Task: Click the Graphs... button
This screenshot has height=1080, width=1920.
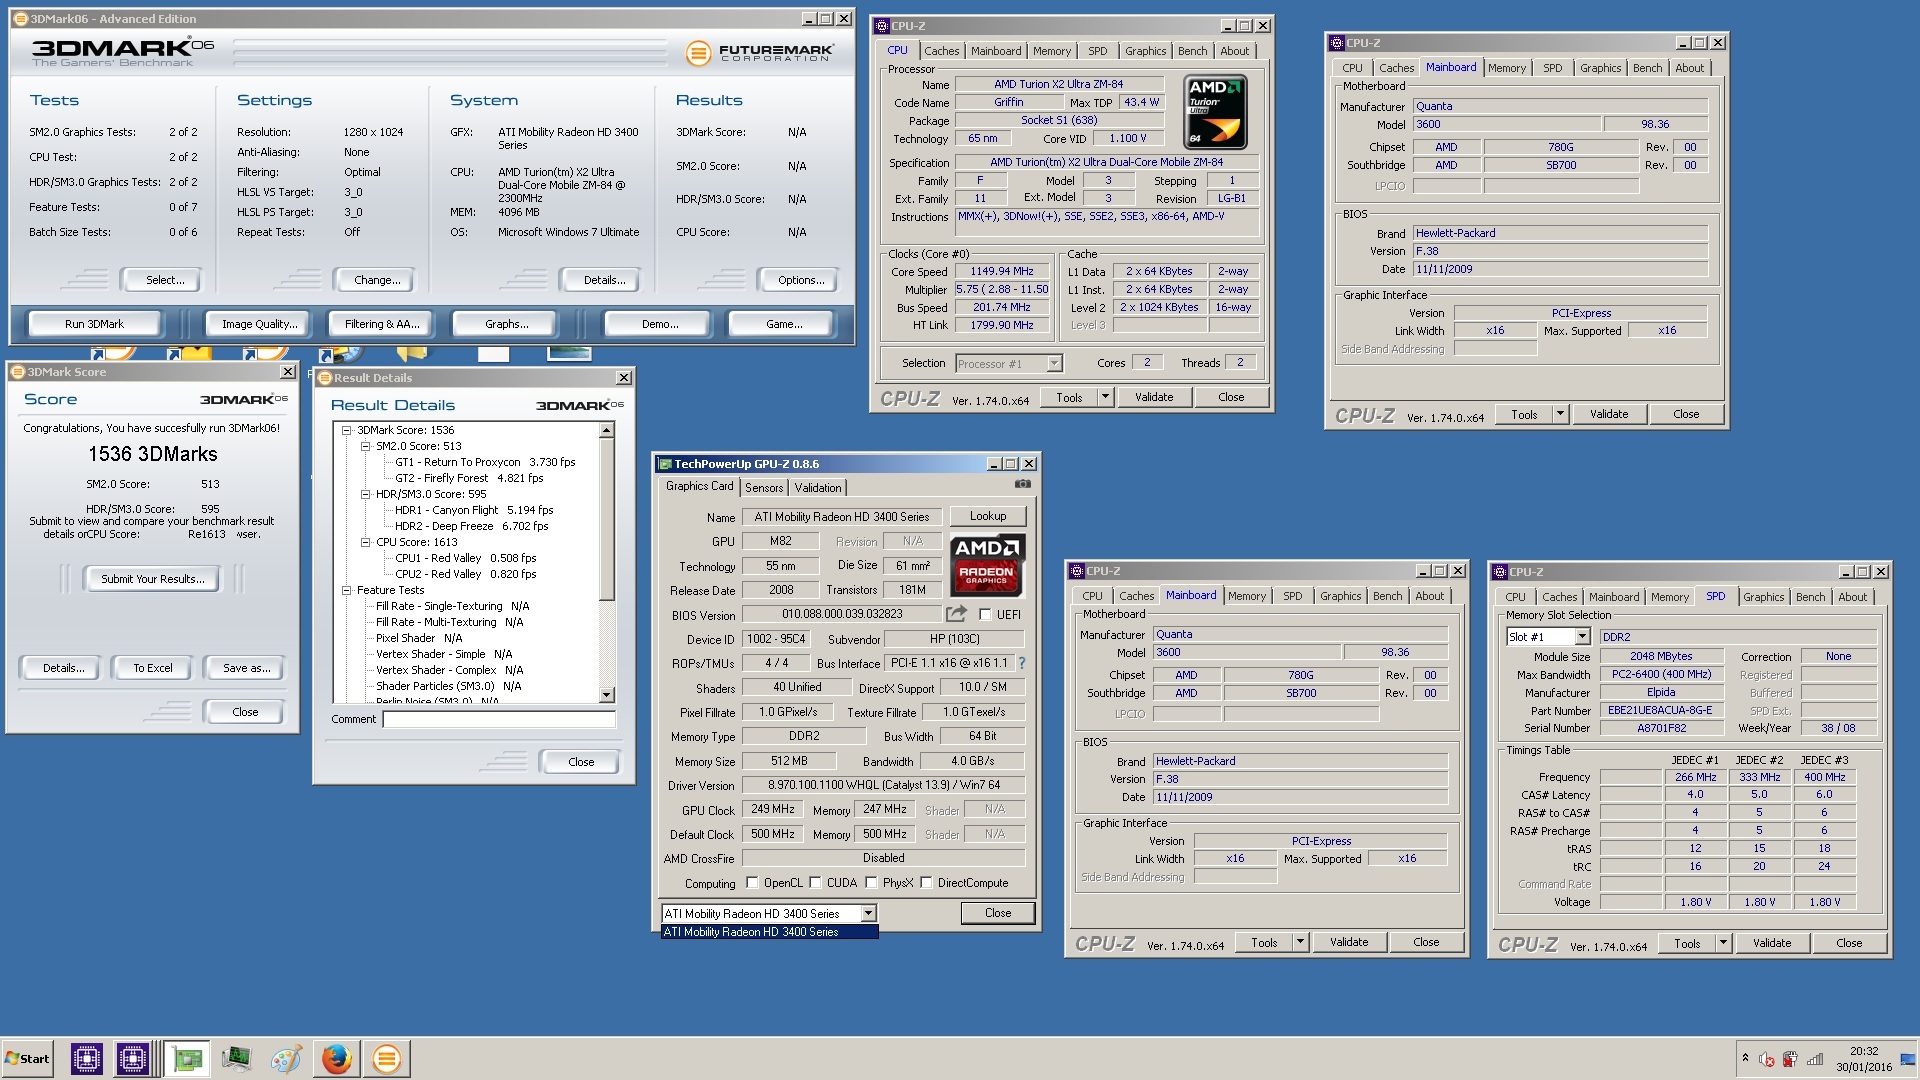Action: point(507,324)
